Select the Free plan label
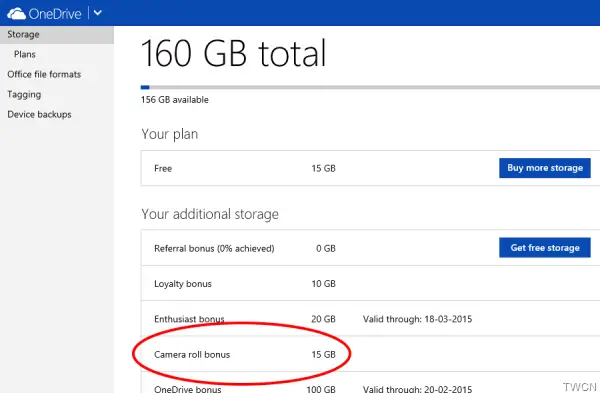This screenshot has height=393, width=600. (163, 168)
